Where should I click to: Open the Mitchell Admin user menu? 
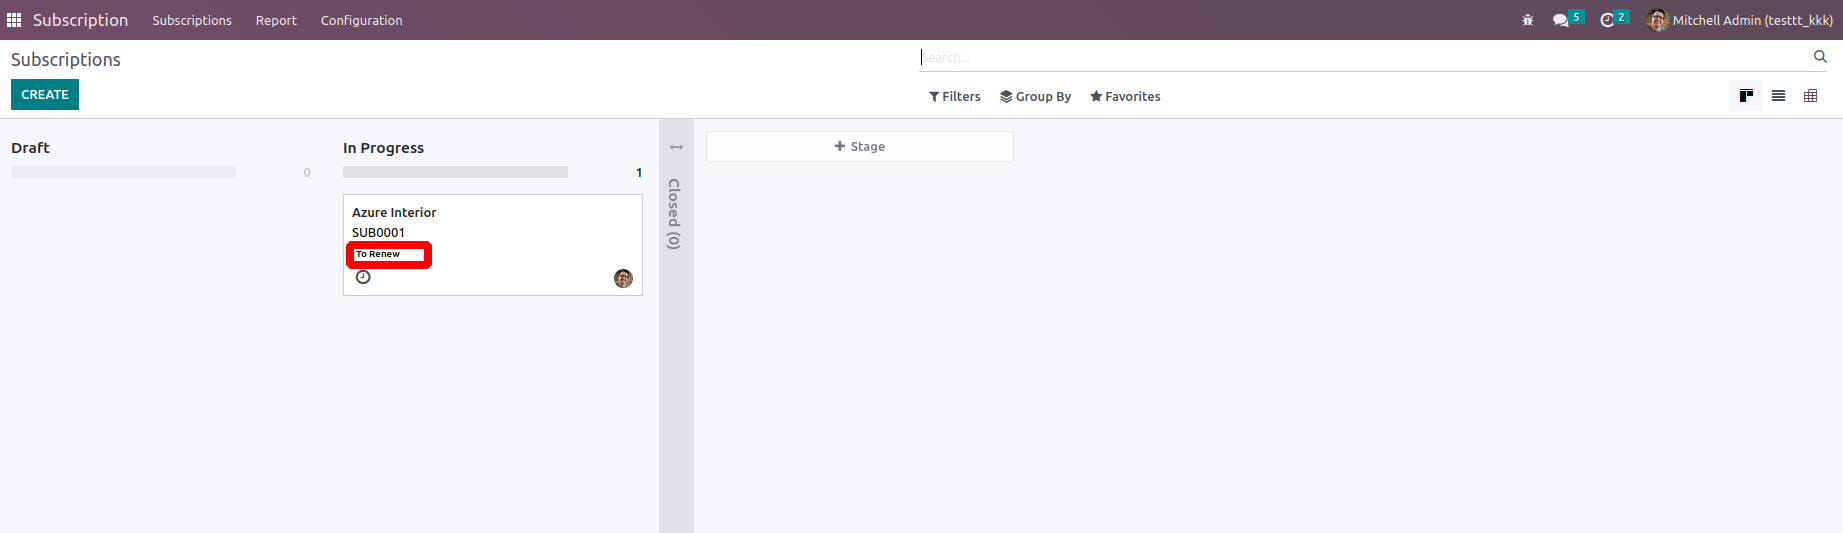(x=1740, y=20)
